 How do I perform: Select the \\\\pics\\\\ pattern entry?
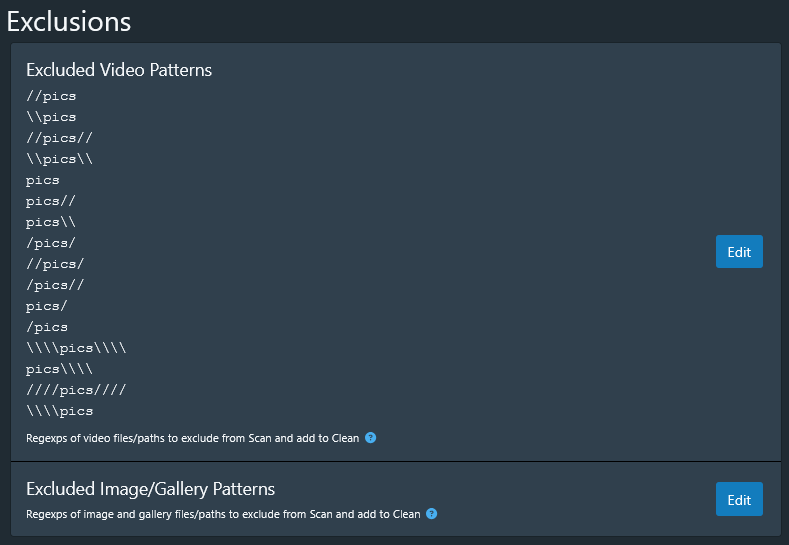pyautogui.click(x=76, y=348)
